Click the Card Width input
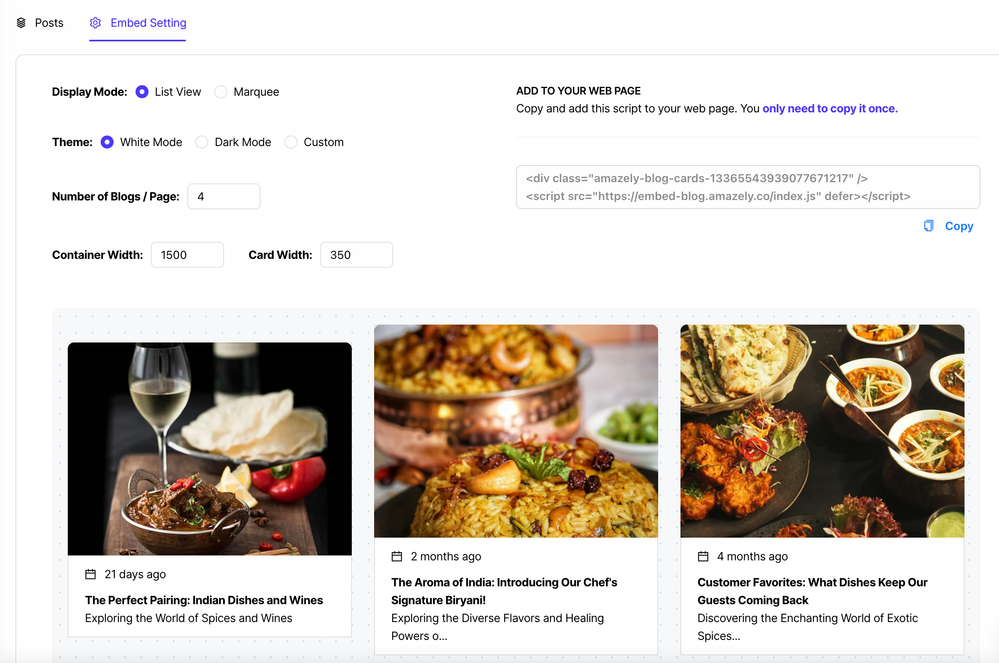Viewport: 999px width, 663px height. tap(356, 255)
